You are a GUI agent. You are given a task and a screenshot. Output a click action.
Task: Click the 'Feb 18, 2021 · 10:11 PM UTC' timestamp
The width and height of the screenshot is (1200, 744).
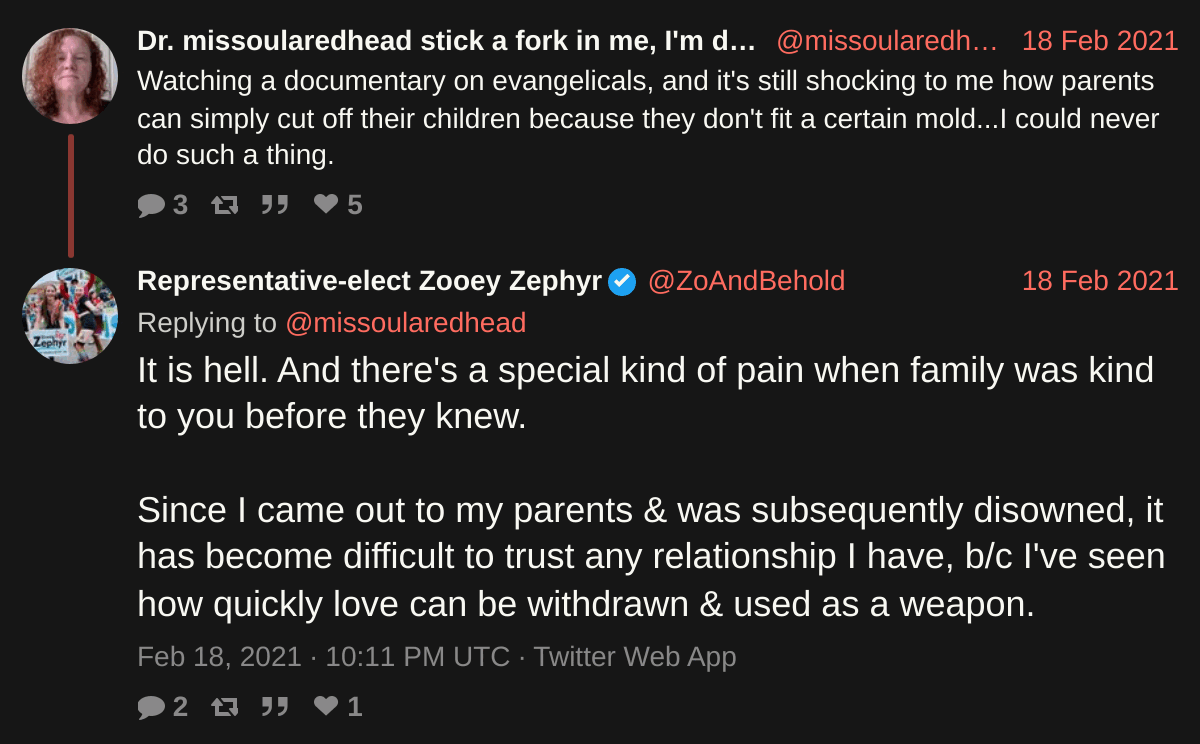(x=323, y=657)
